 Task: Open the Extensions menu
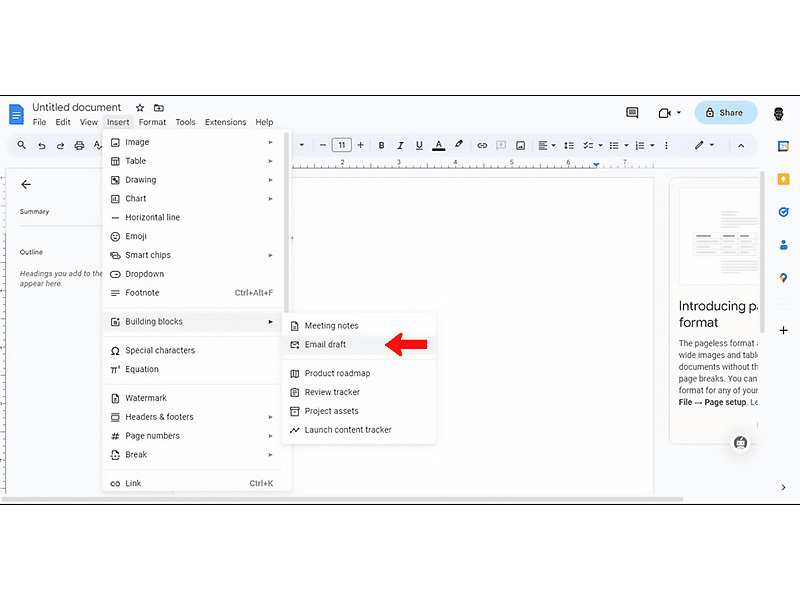[226, 122]
